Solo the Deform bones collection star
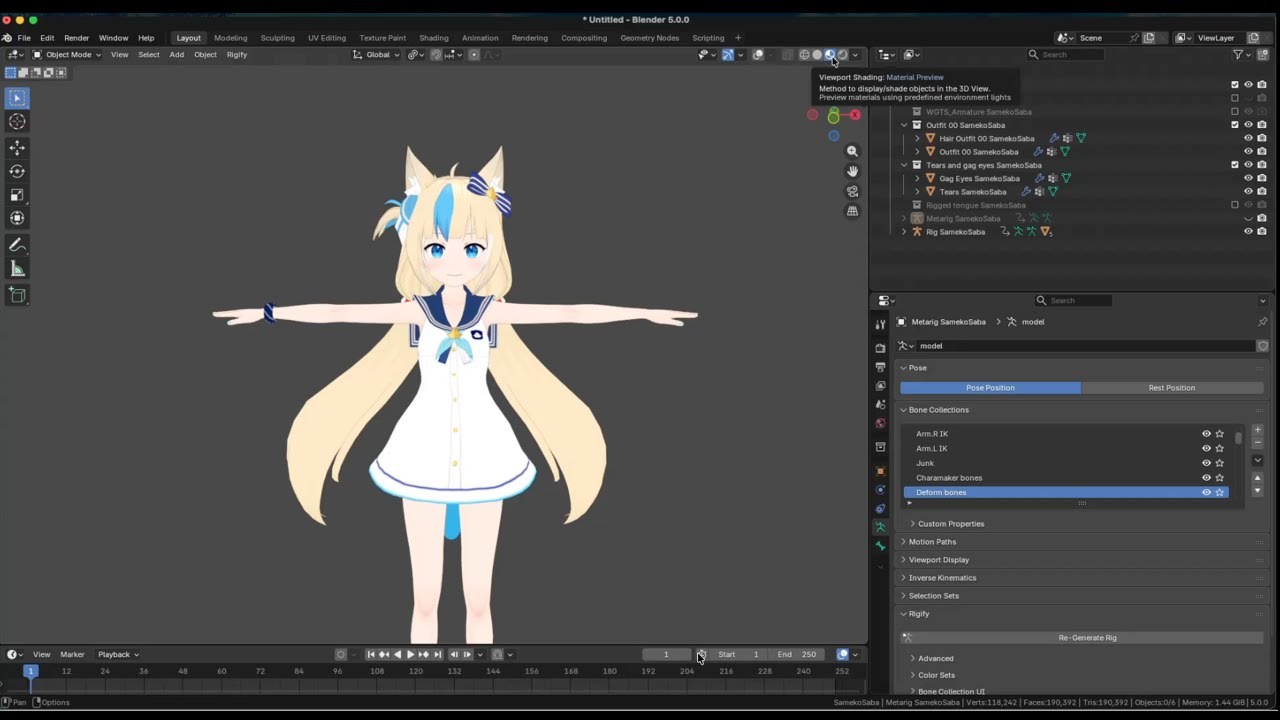Viewport: 1280px width, 720px height. tap(1220, 492)
